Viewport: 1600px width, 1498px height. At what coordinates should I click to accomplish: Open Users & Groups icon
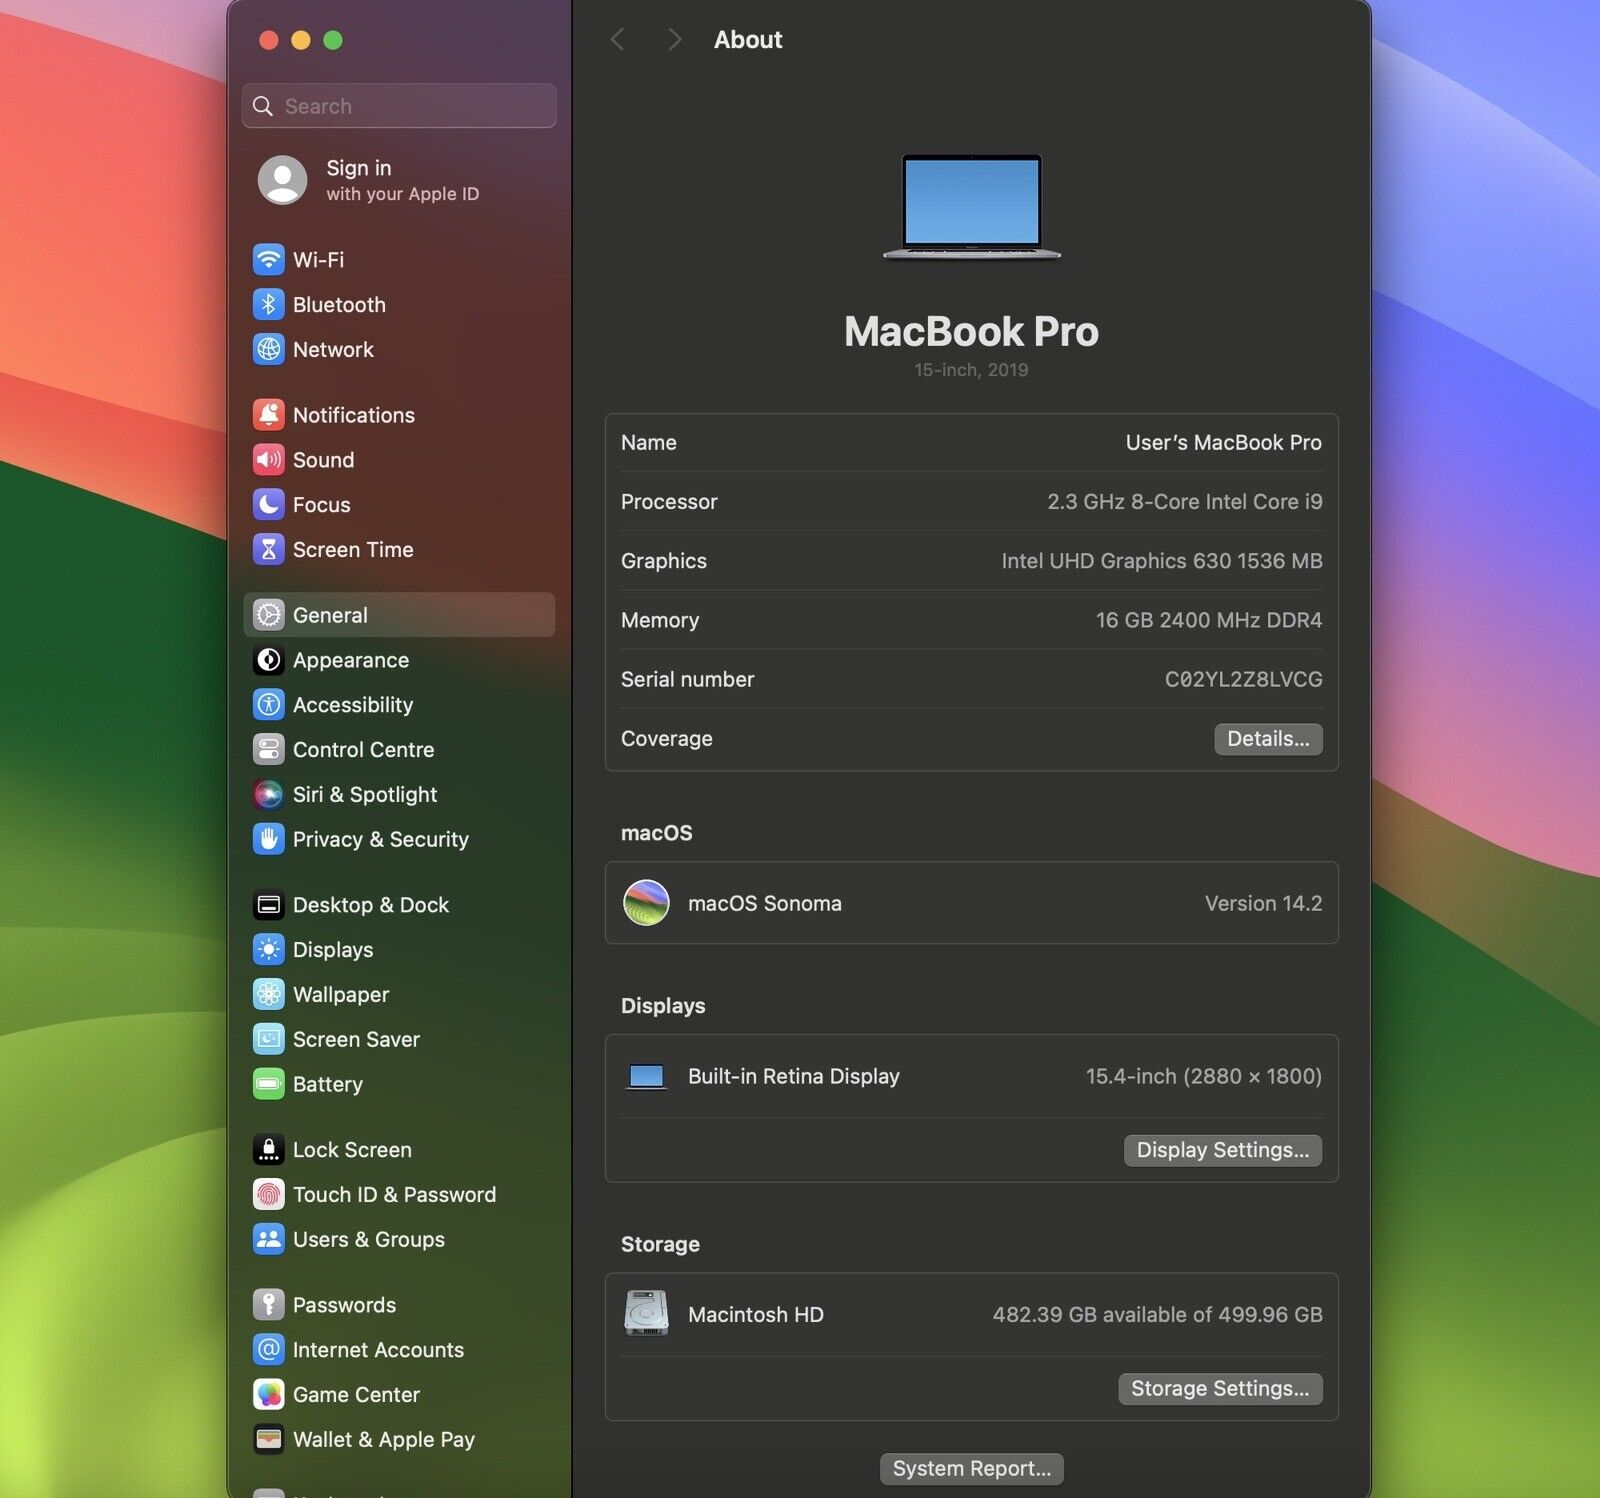pyautogui.click(x=268, y=1240)
